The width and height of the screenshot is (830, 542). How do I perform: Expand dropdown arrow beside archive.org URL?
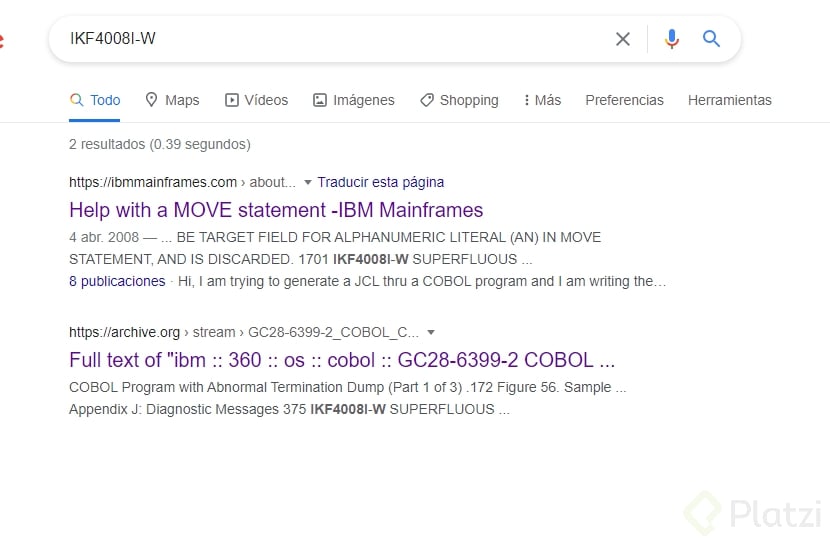(x=431, y=332)
